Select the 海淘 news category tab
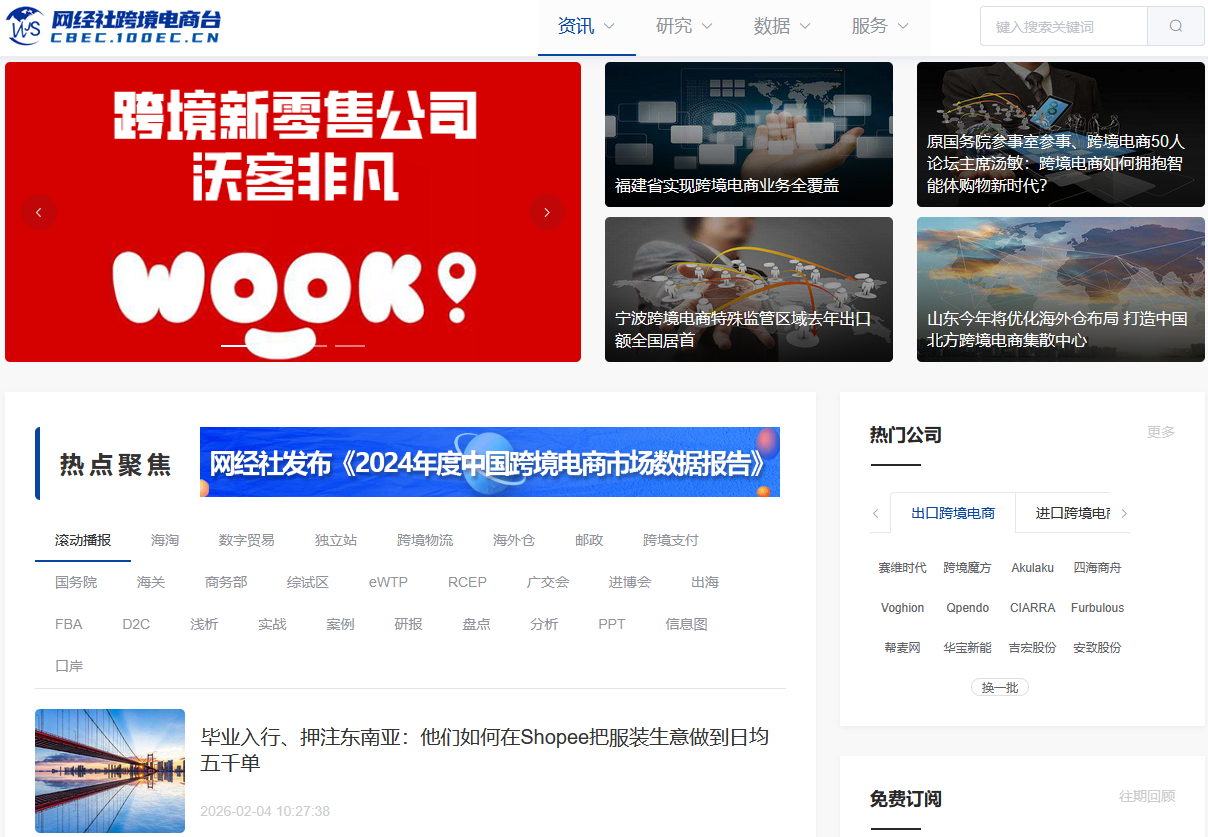 [x=164, y=539]
